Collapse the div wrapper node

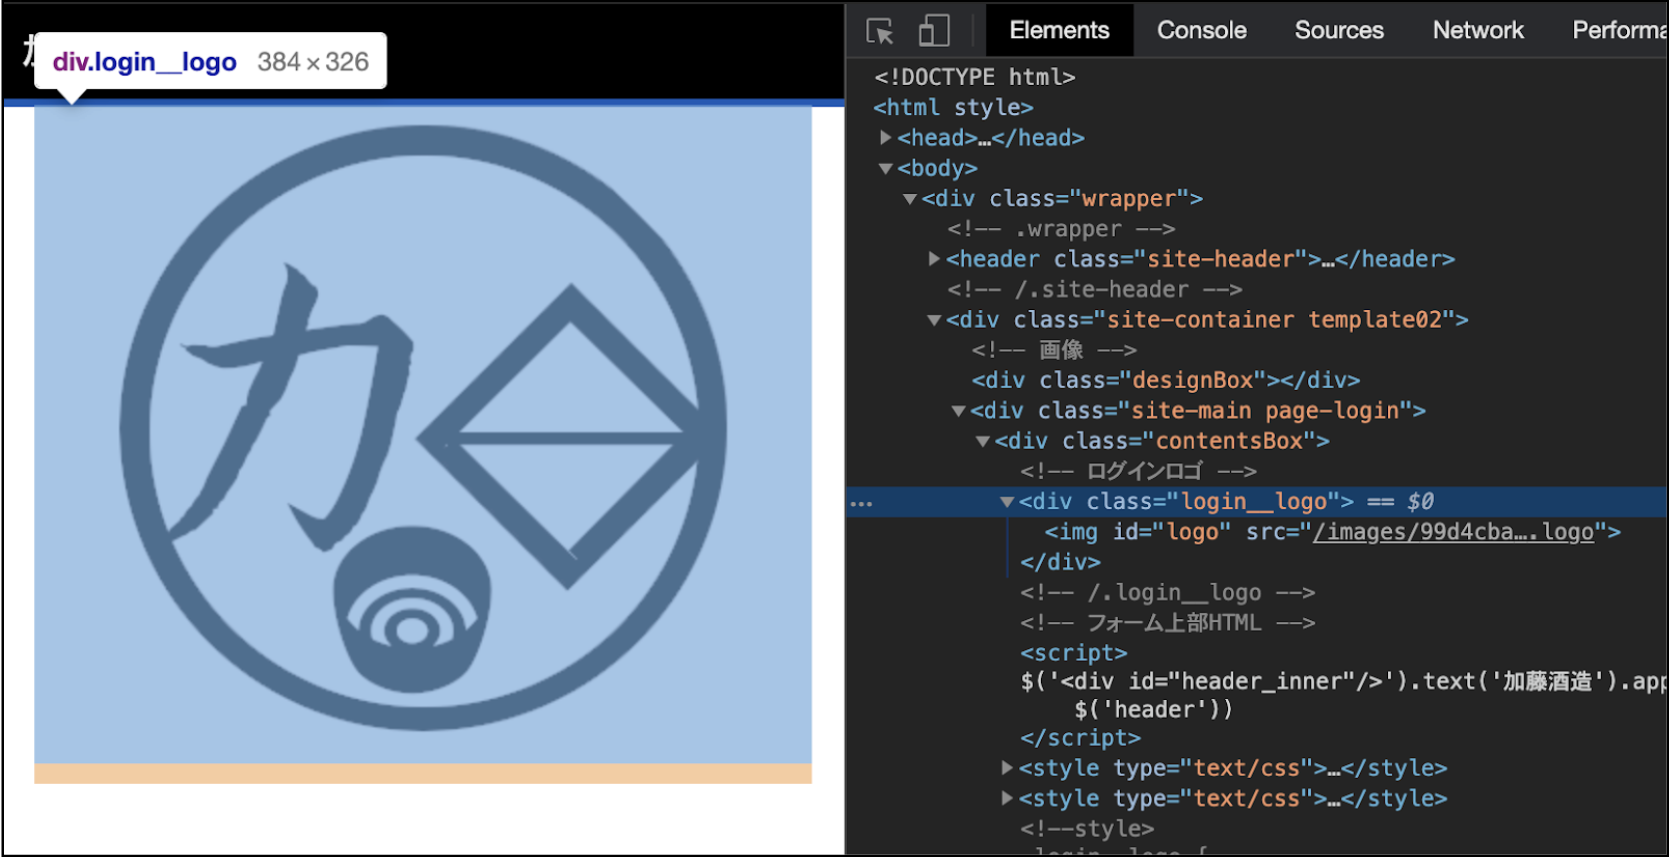tap(910, 199)
